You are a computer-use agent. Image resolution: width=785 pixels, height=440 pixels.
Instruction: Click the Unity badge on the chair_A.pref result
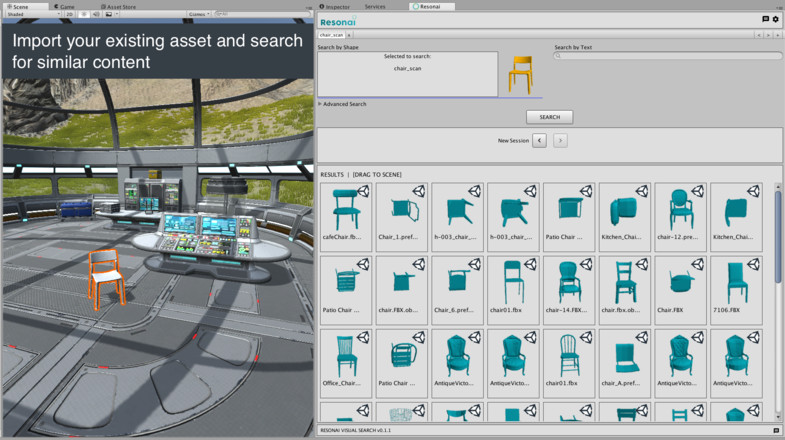pos(642,337)
